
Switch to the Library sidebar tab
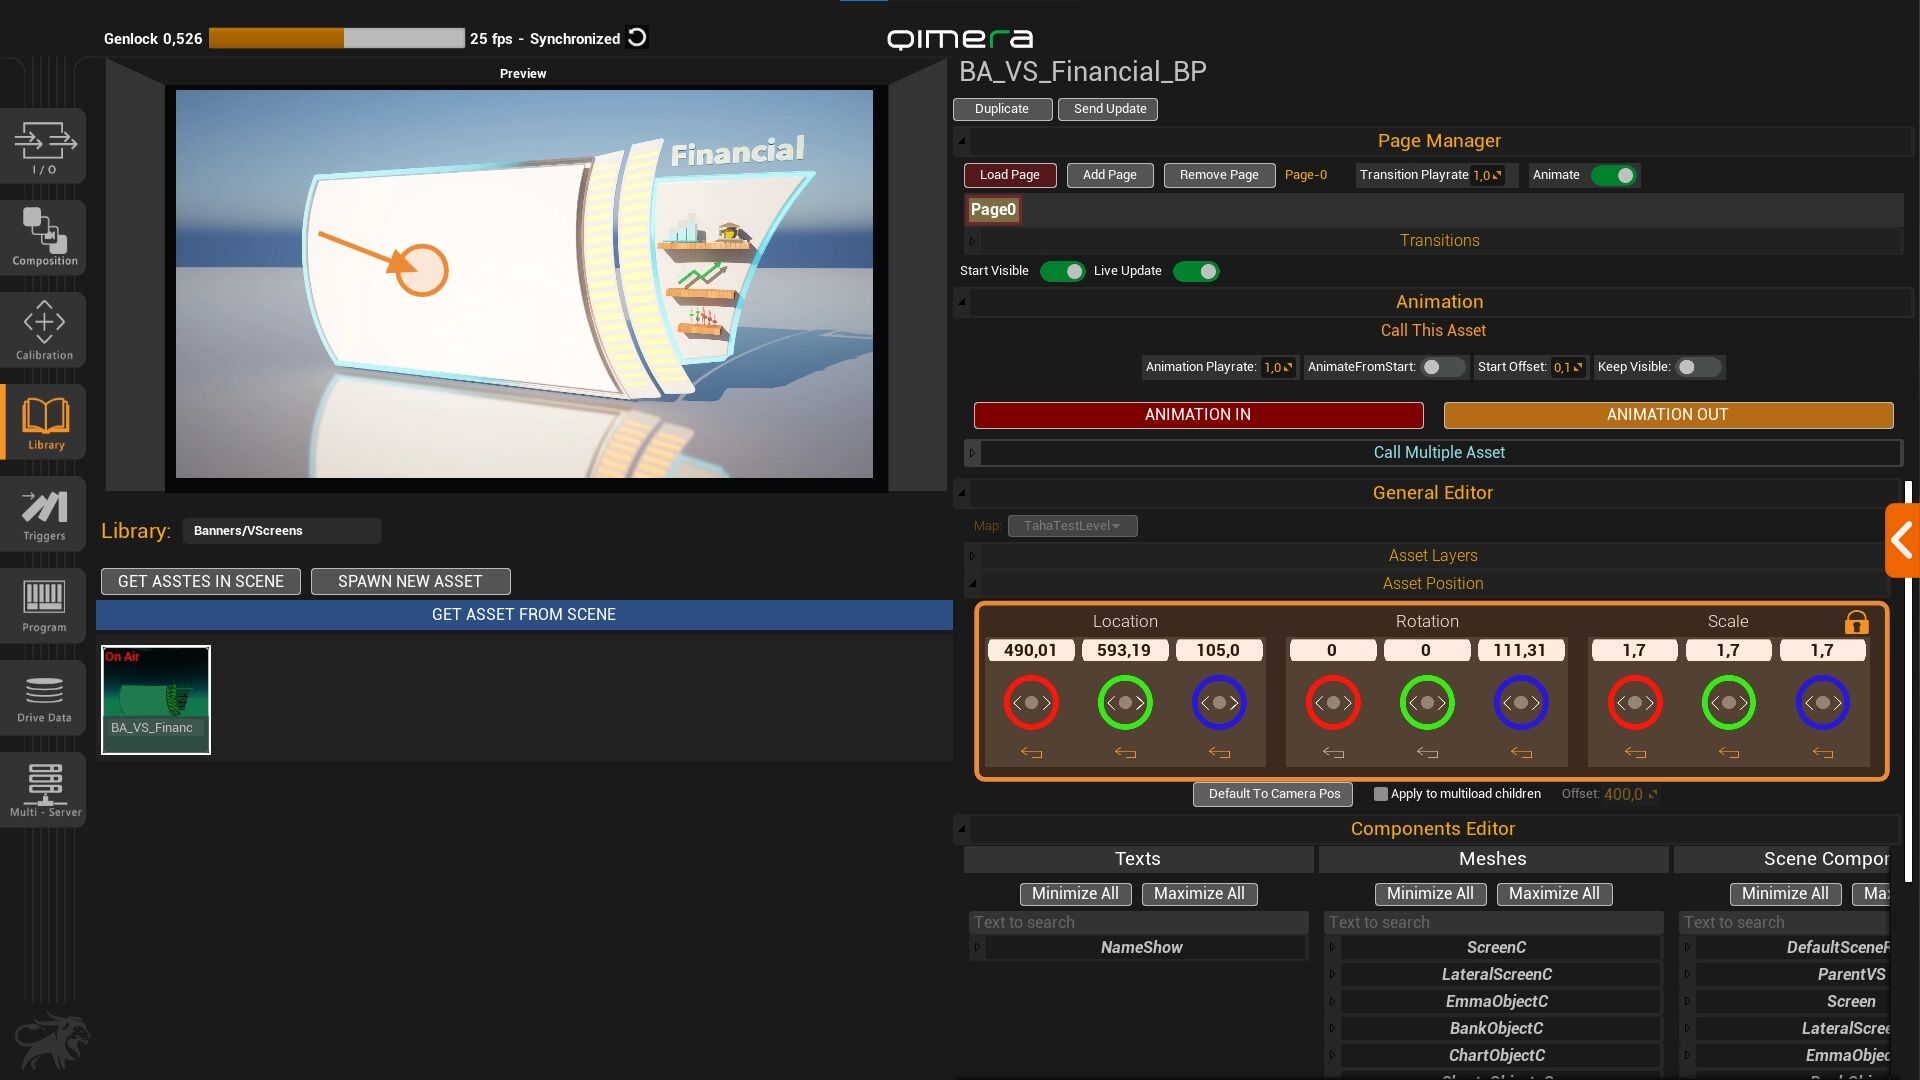[x=44, y=421]
